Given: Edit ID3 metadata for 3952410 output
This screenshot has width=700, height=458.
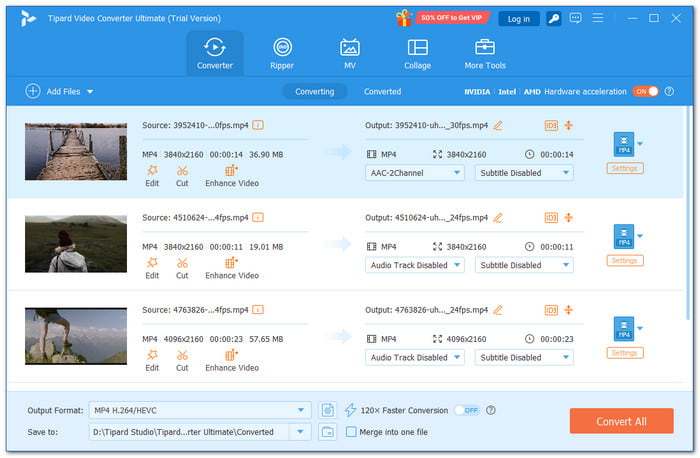Looking at the screenshot, I should click(x=551, y=125).
